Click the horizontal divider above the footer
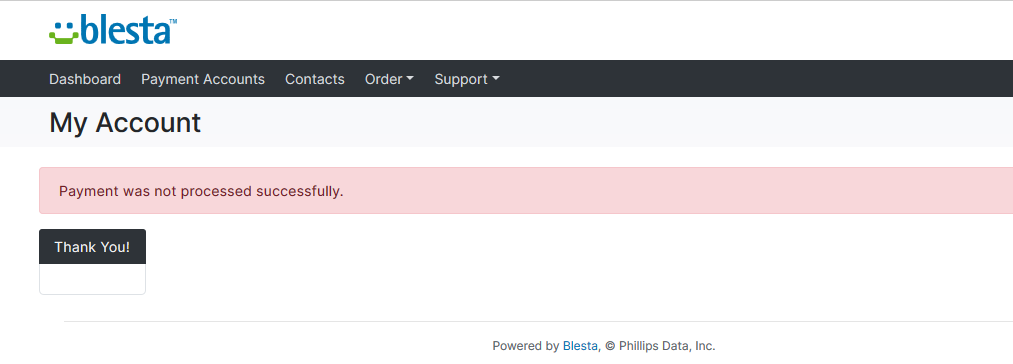 538,321
